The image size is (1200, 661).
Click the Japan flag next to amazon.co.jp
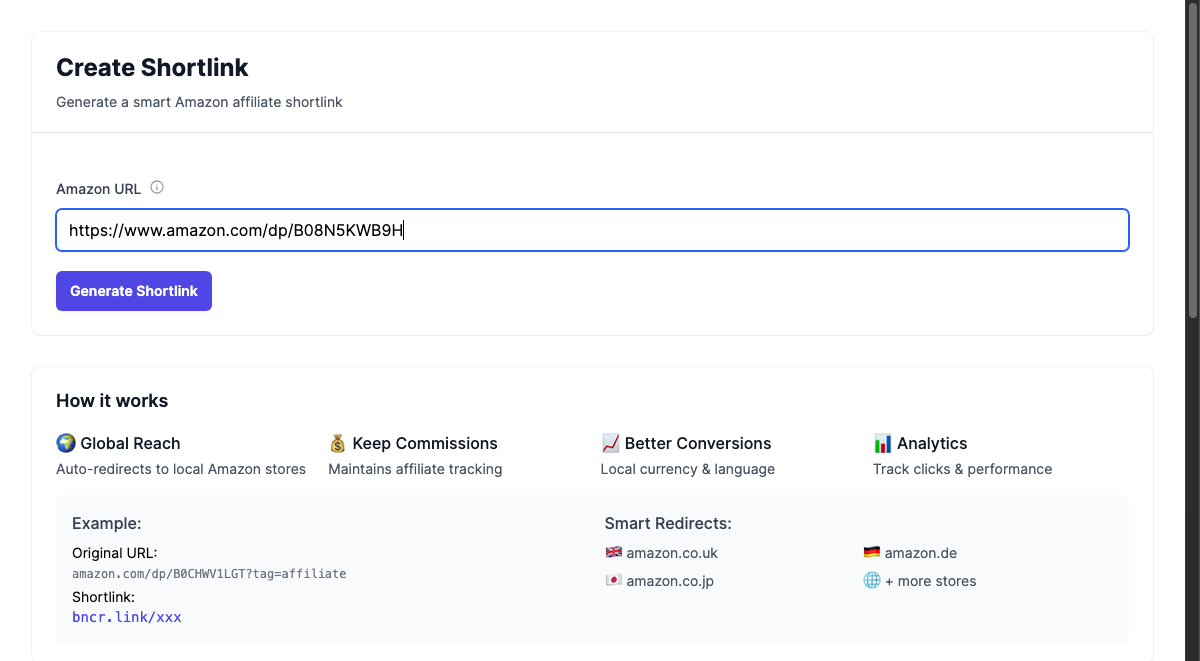click(x=614, y=580)
